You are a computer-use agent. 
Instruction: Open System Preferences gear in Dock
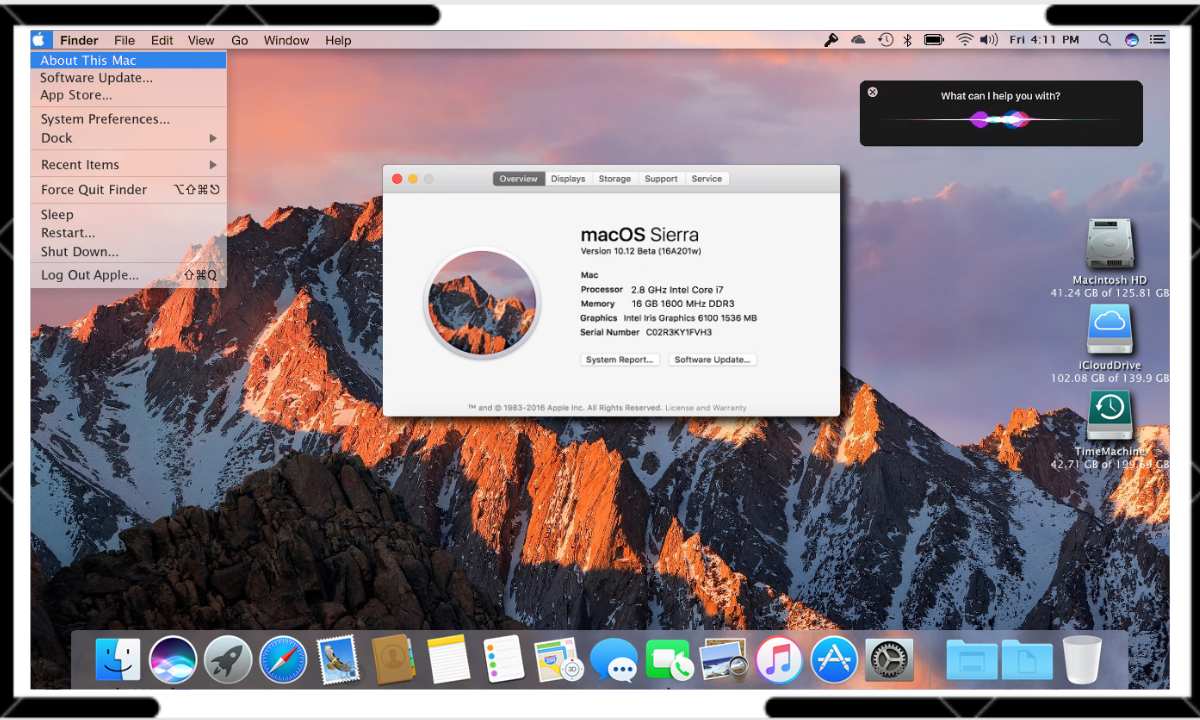point(889,660)
